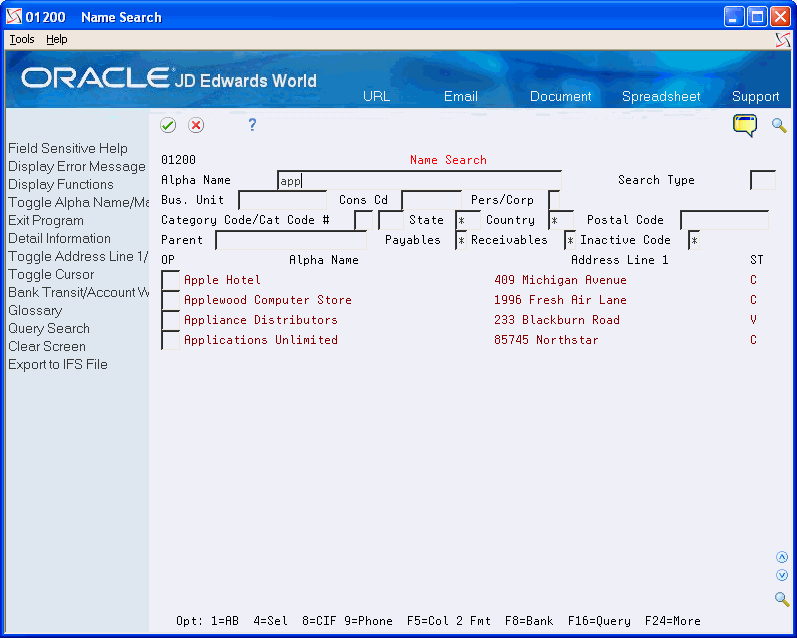Click the Cat Code # input field
The height and width of the screenshot is (638, 797).
[391, 220]
